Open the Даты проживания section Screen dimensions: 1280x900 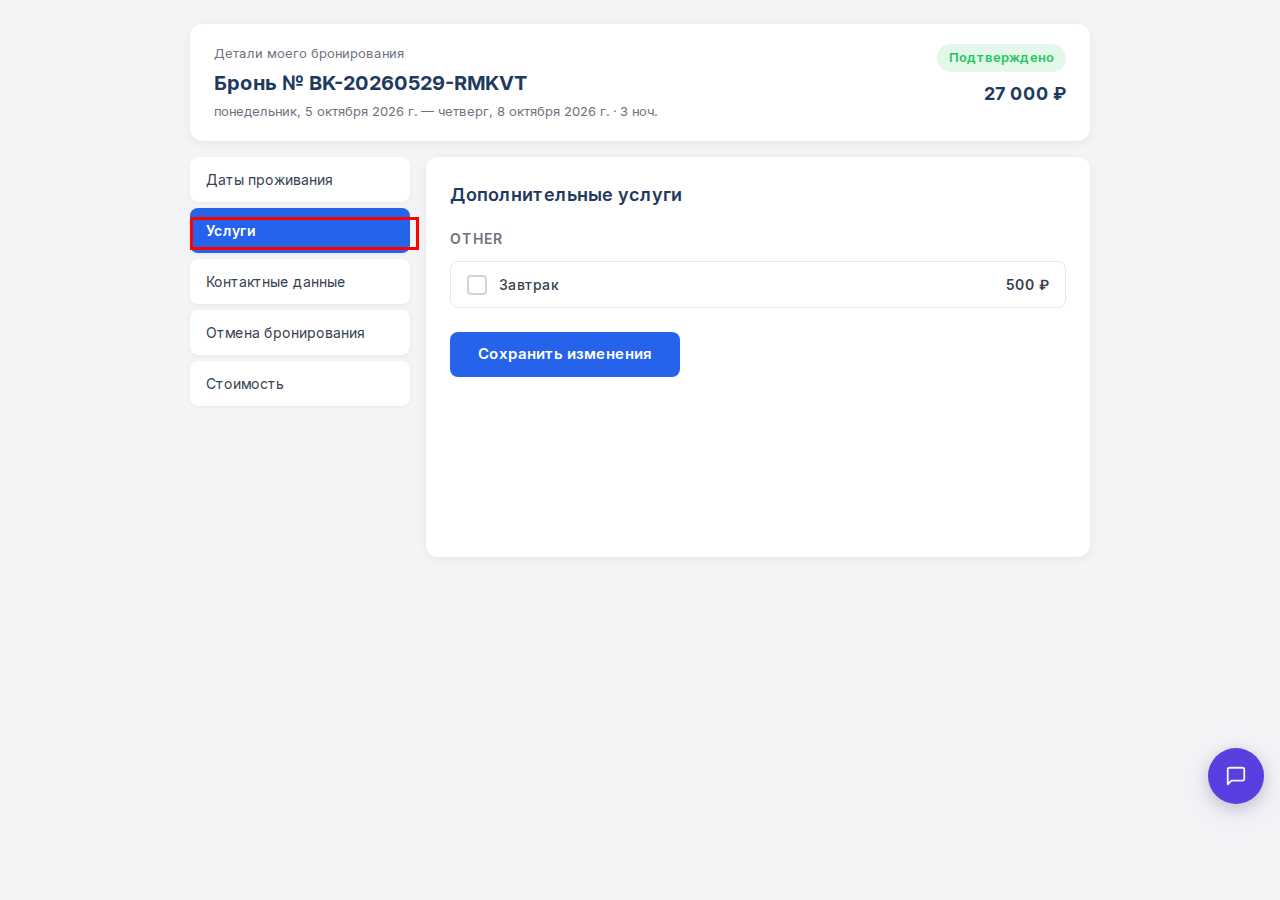[x=300, y=180]
